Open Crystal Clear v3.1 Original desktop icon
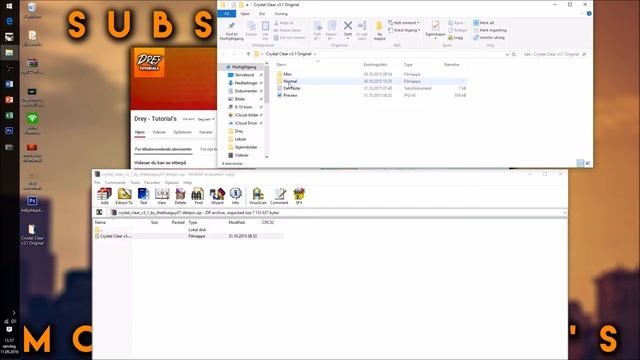This screenshot has height=360, width=640. click(32, 235)
